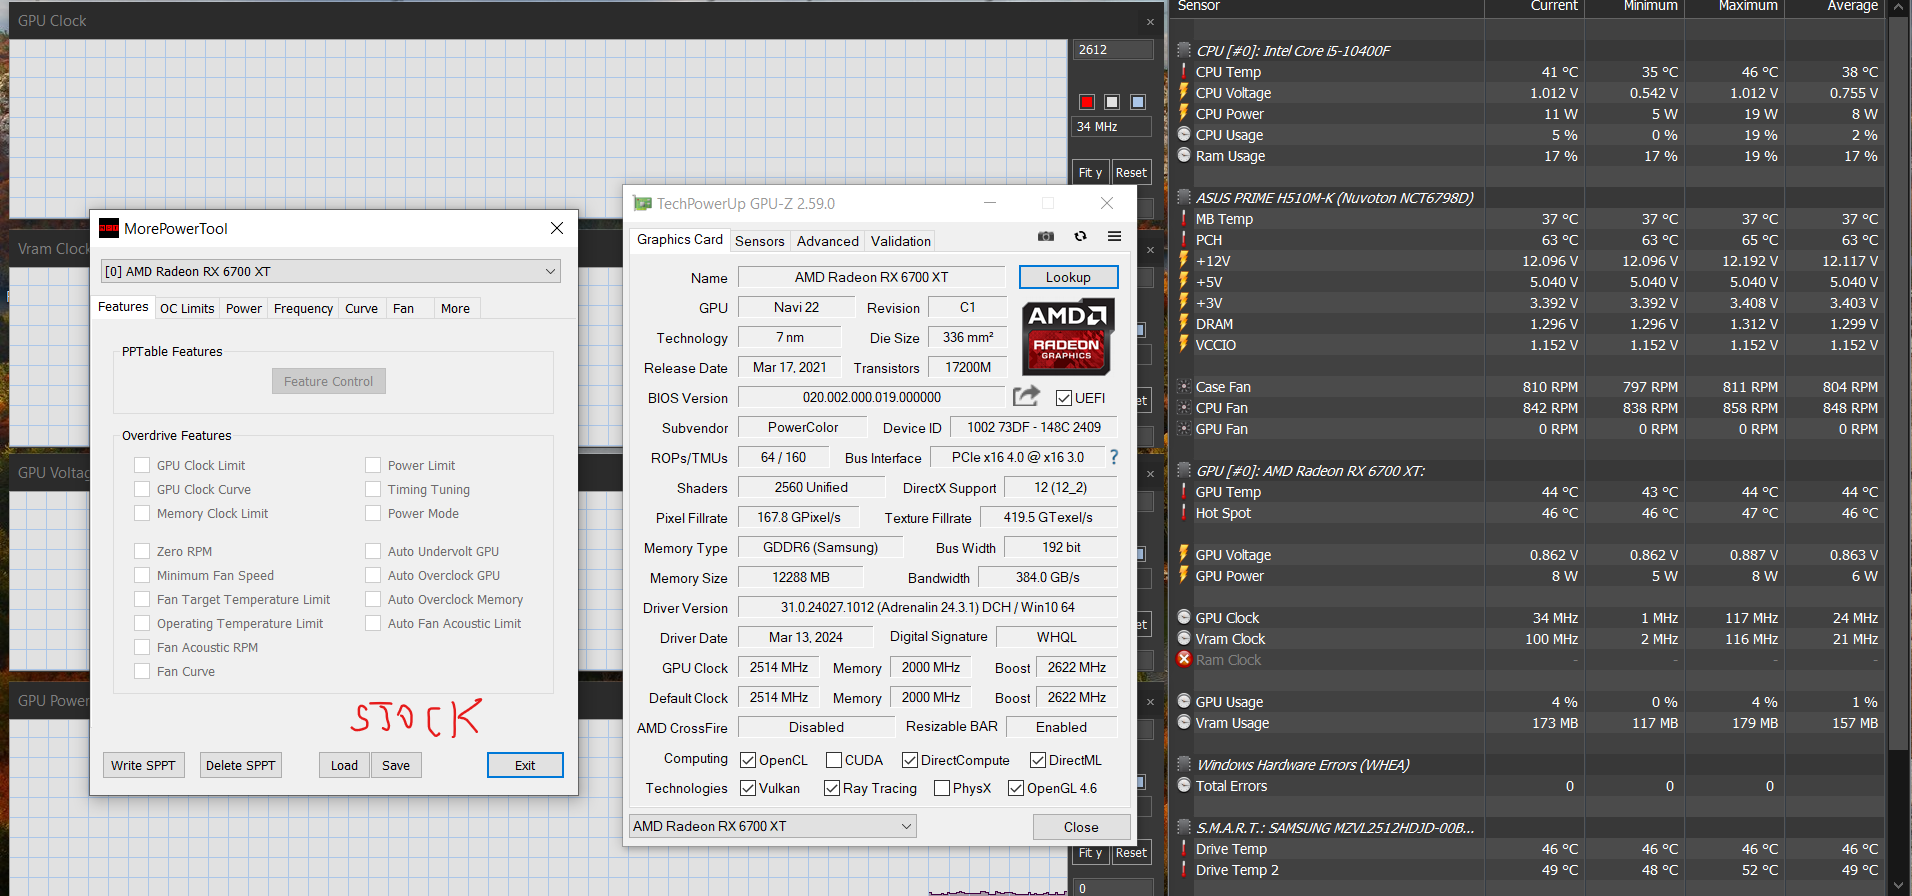
Task: Click the Case Fan icon
Action: (1184, 387)
